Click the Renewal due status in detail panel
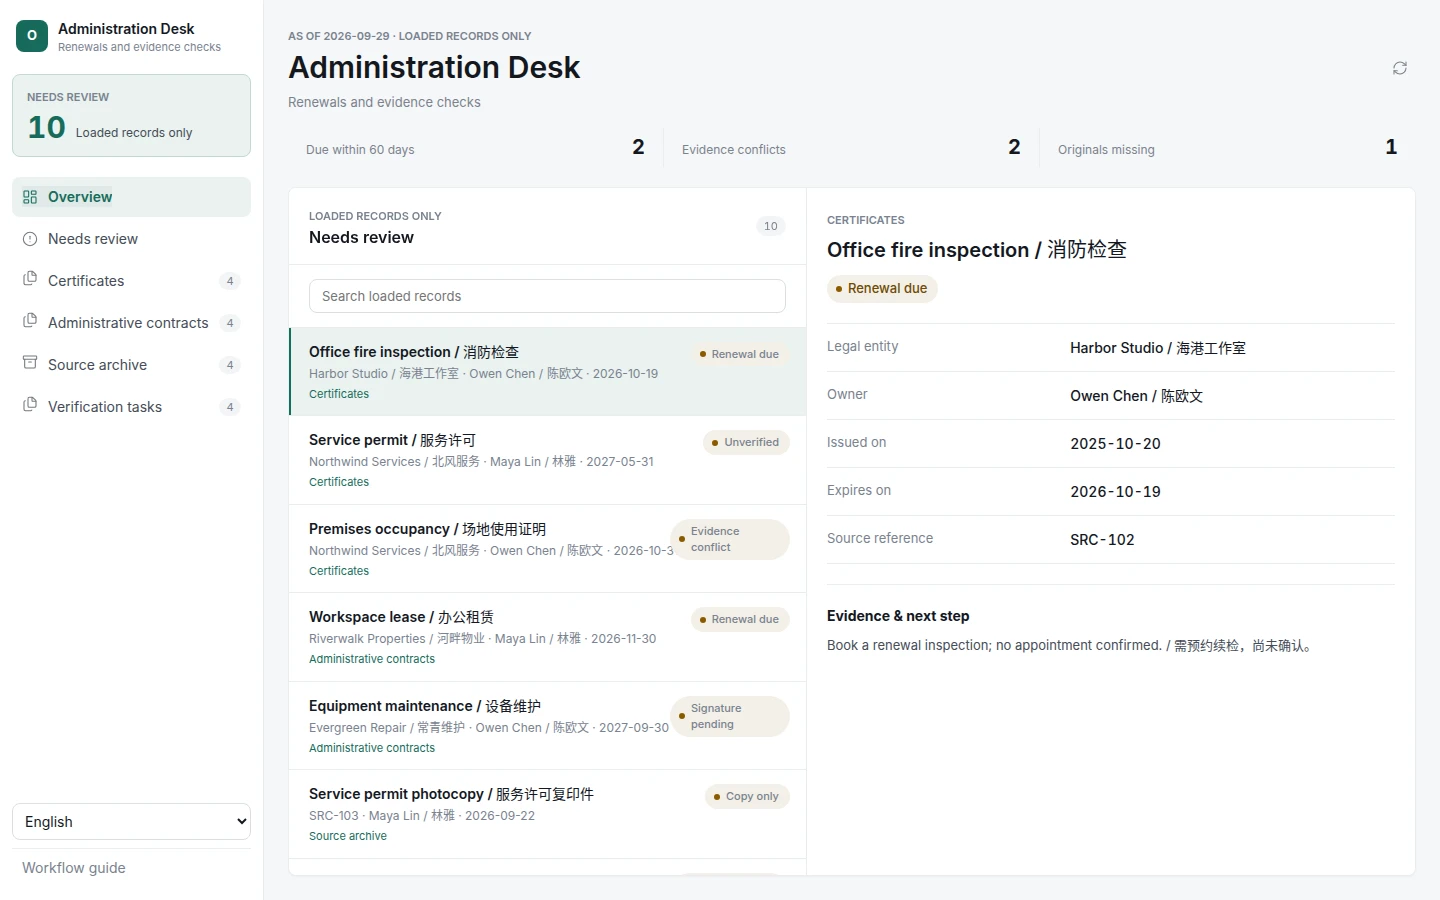Image resolution: width=1440 pixels, height=900 pixels. click(x=882, y=288)
